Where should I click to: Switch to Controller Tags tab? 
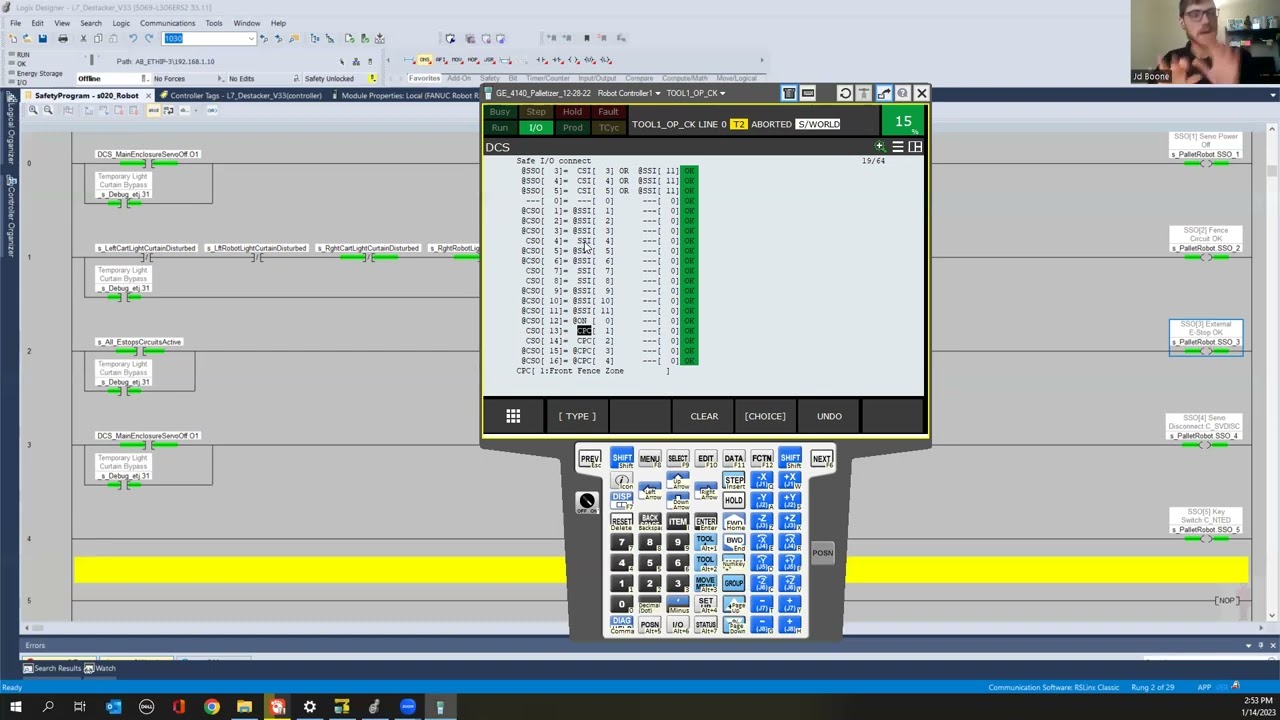click(245, 96)
